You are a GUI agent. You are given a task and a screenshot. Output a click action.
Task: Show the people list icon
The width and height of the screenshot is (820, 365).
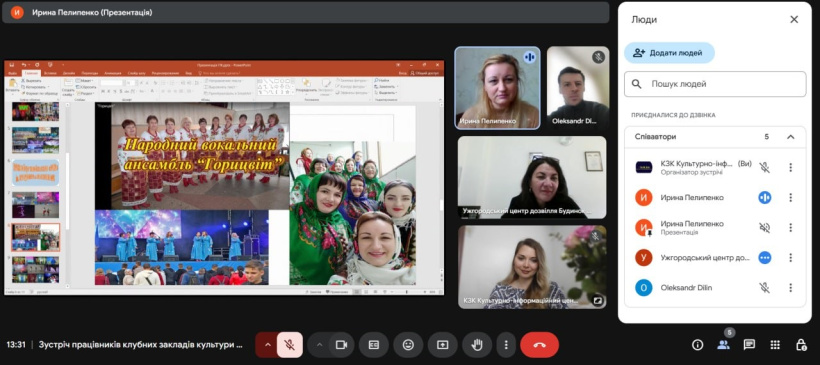click(x=723, y=345)
